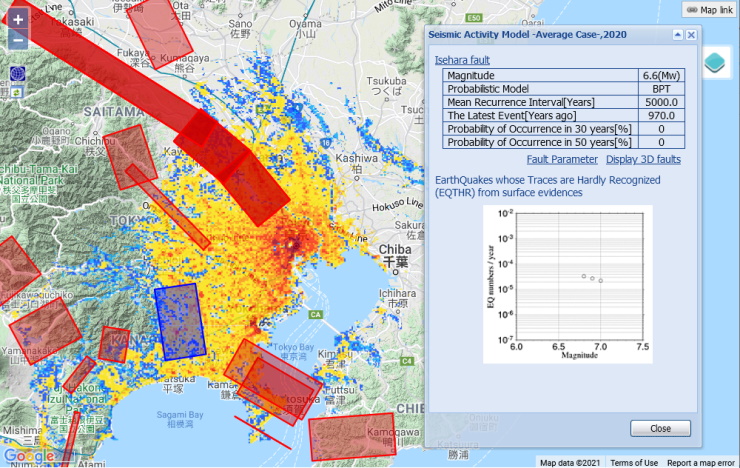Collapse the Seismic Activity Model panel

[677, 34]
